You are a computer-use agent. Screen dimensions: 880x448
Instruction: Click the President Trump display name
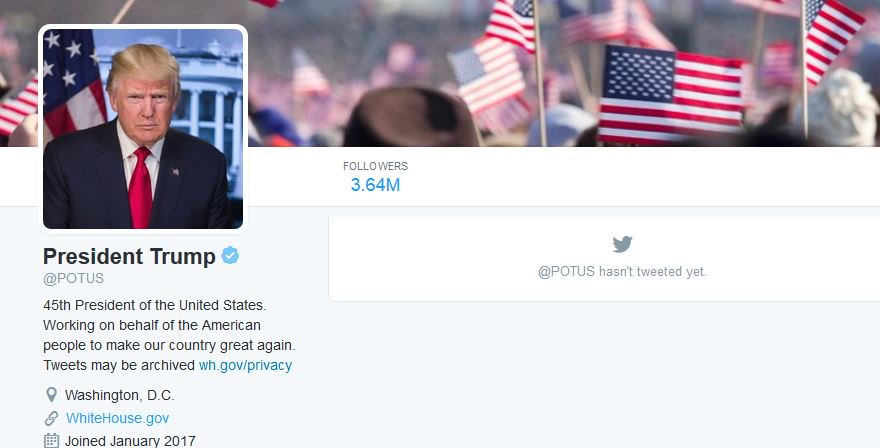(129, 256)
